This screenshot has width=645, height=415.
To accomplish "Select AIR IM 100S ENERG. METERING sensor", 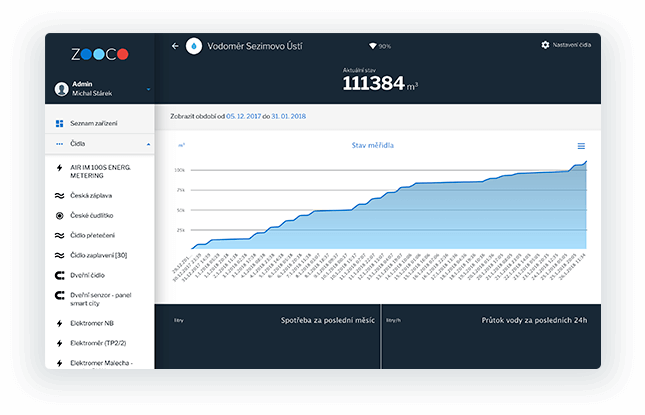I will point(100,172).
